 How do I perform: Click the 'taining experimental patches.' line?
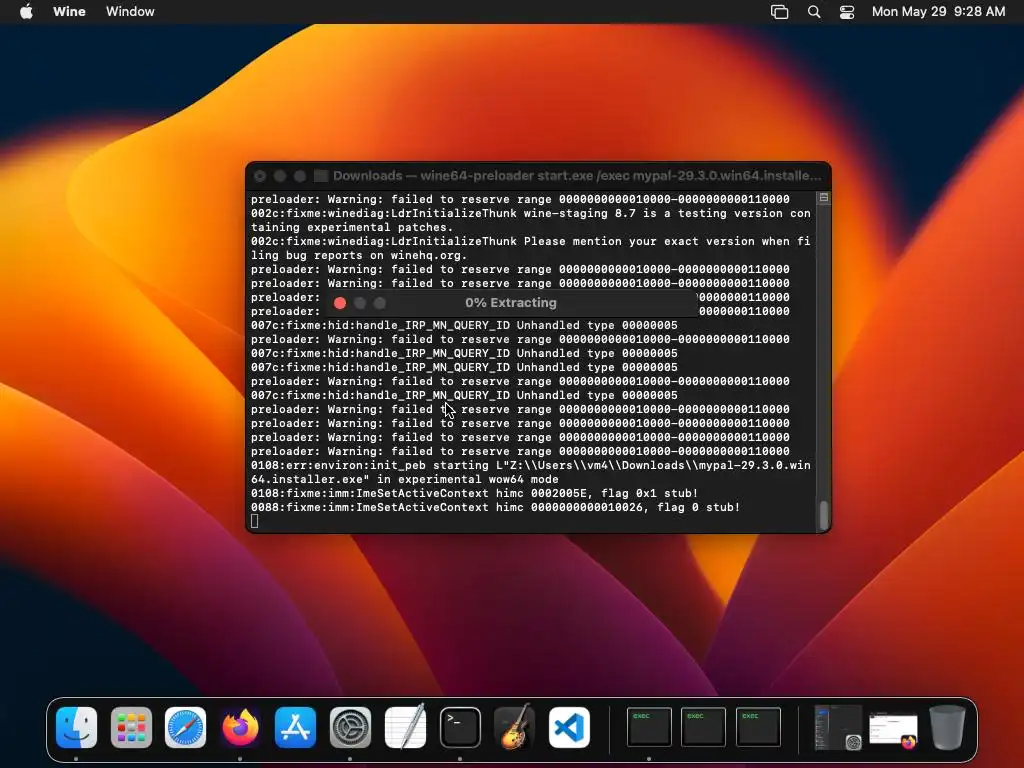tap(351, 227)
